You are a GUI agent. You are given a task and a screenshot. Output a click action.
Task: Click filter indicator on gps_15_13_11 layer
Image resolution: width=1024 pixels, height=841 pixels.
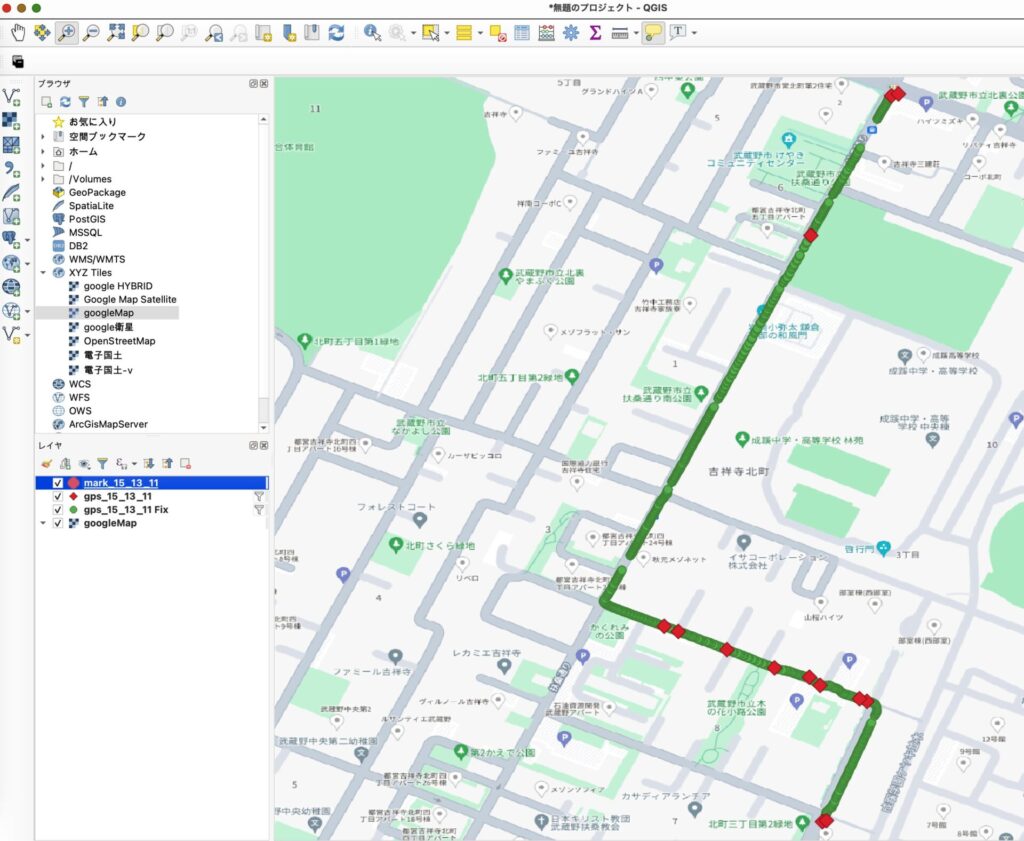259,496
